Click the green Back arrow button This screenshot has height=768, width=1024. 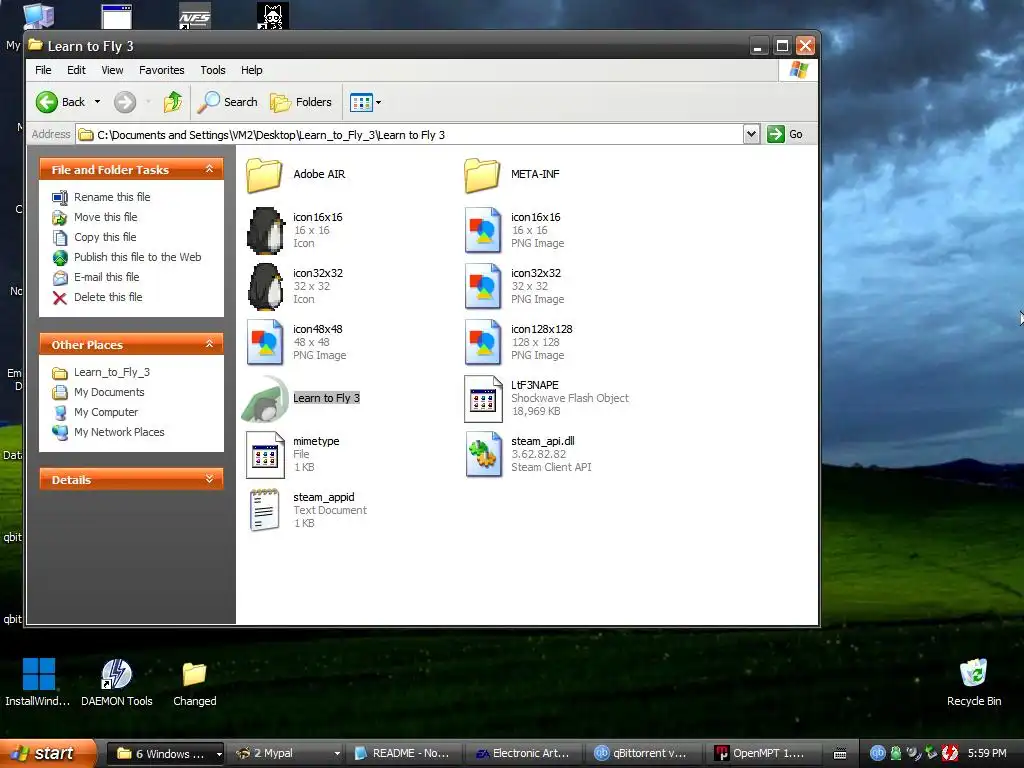coord(47,102)
